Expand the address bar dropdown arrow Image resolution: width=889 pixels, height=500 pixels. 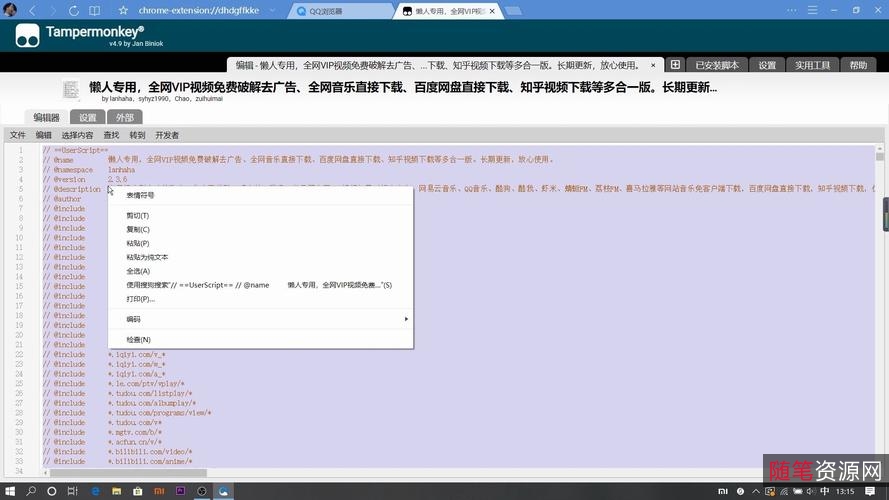(272, 11)
